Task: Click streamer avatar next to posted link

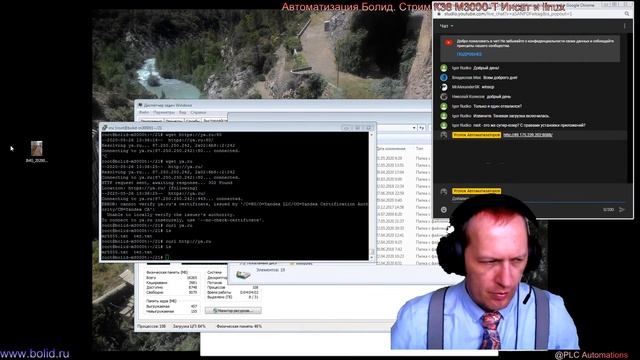Action: click(444, 135)
